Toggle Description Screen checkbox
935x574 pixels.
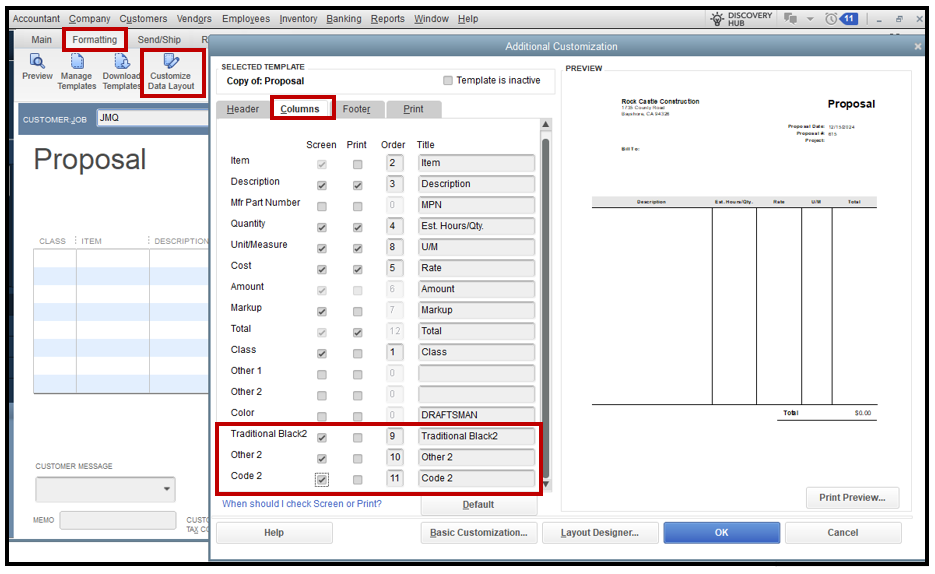(x=322, y=185)
